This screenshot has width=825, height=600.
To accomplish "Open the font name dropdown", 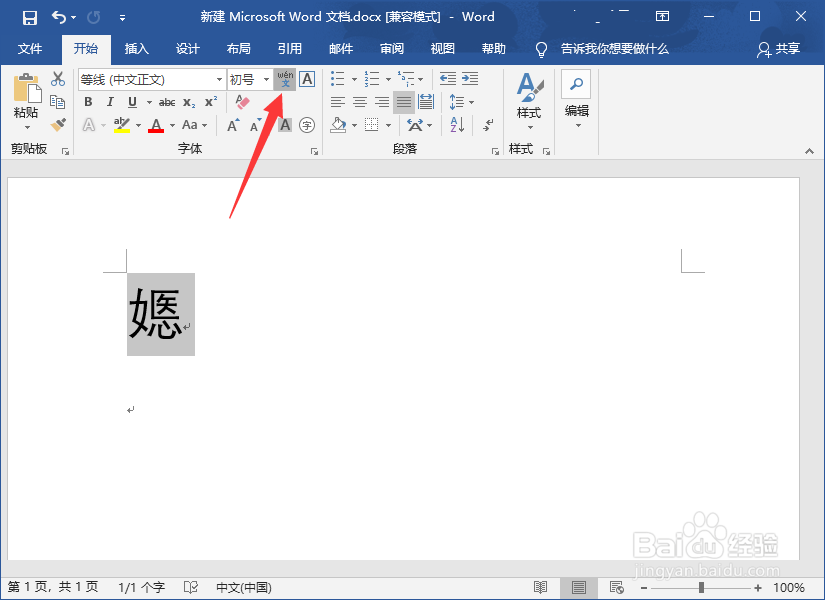I will (220, 80).
